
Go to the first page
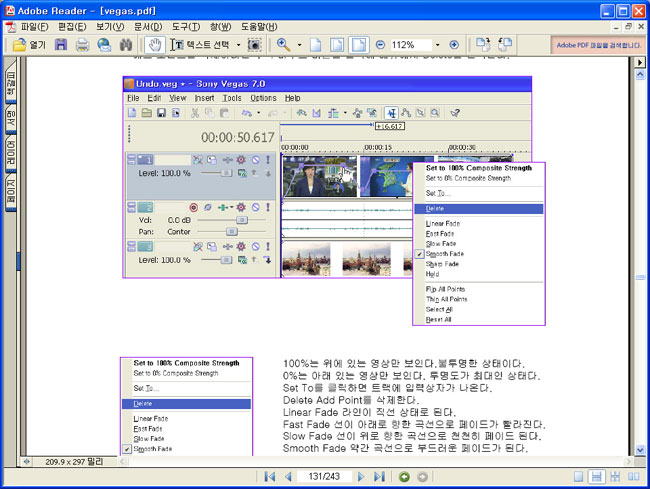point(270,477)
